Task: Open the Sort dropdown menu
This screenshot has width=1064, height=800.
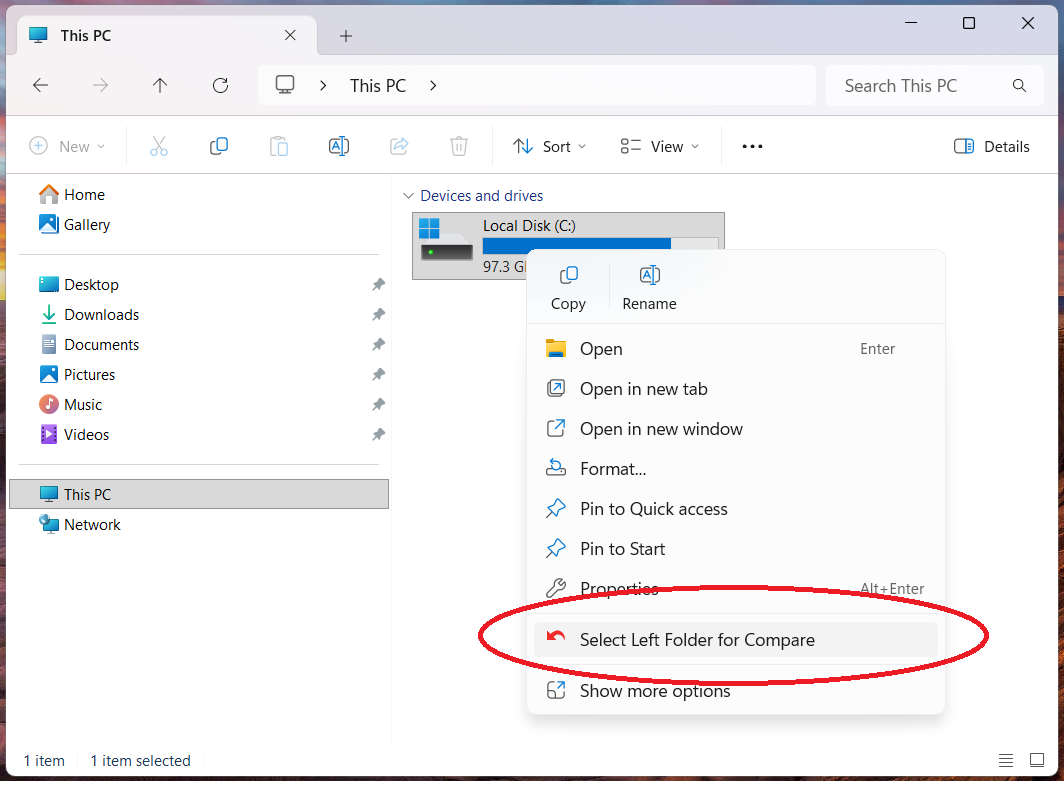Action: 550,146
